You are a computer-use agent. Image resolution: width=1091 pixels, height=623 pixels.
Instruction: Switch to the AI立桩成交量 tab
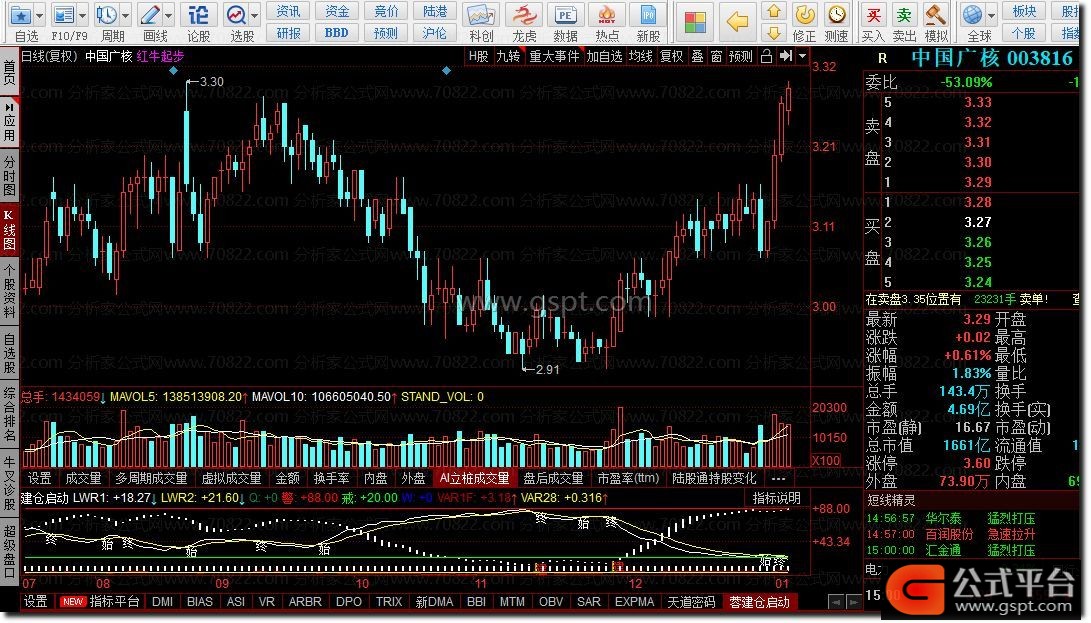475,478
